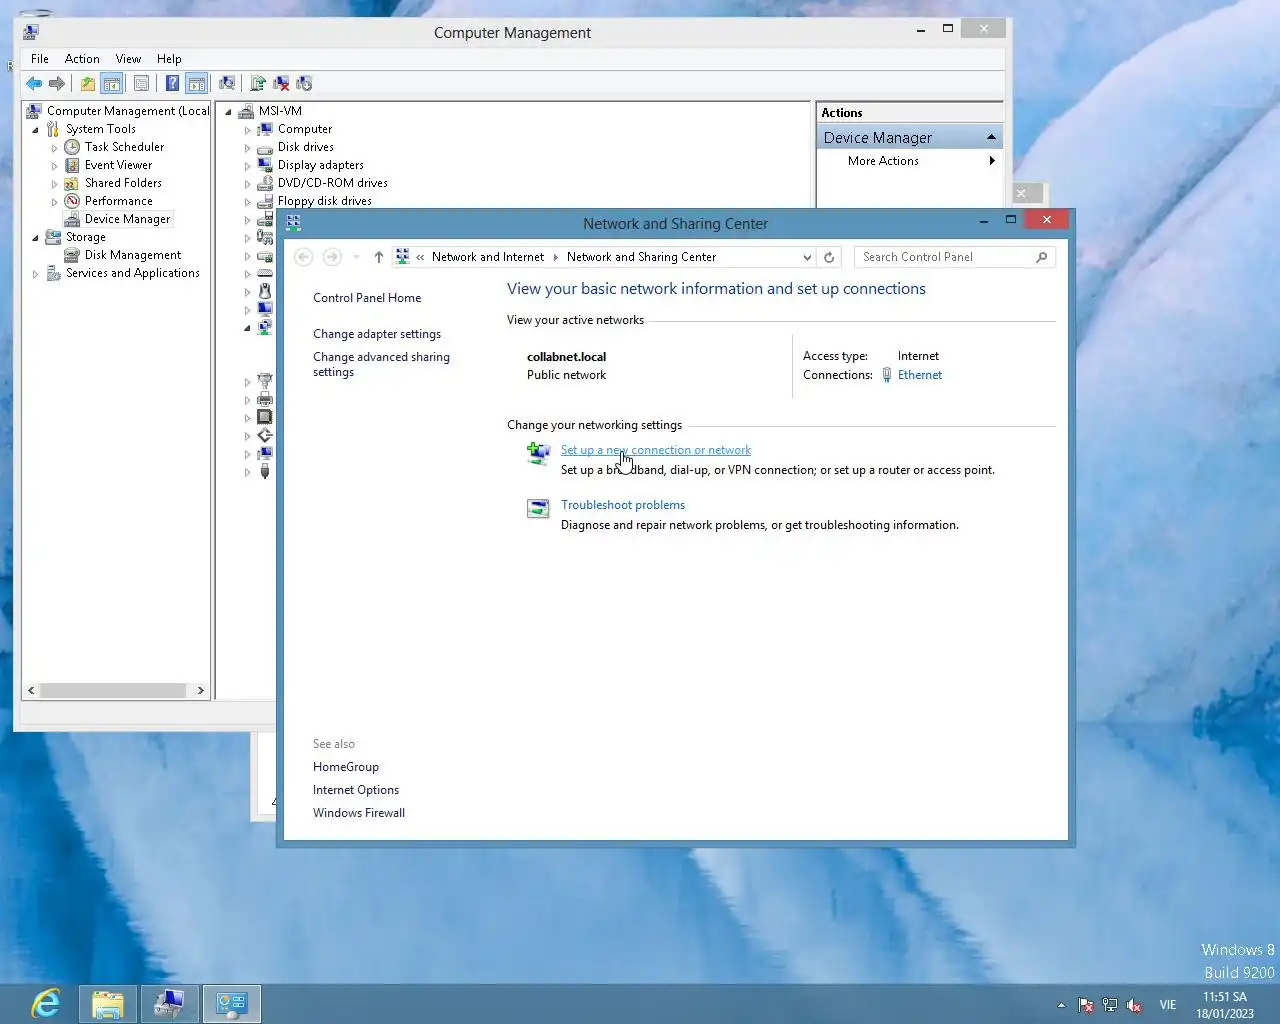Open Internet Explorer from the taskbar
Viewport: 1280px width, 1024px height.
click(46, 1003)
